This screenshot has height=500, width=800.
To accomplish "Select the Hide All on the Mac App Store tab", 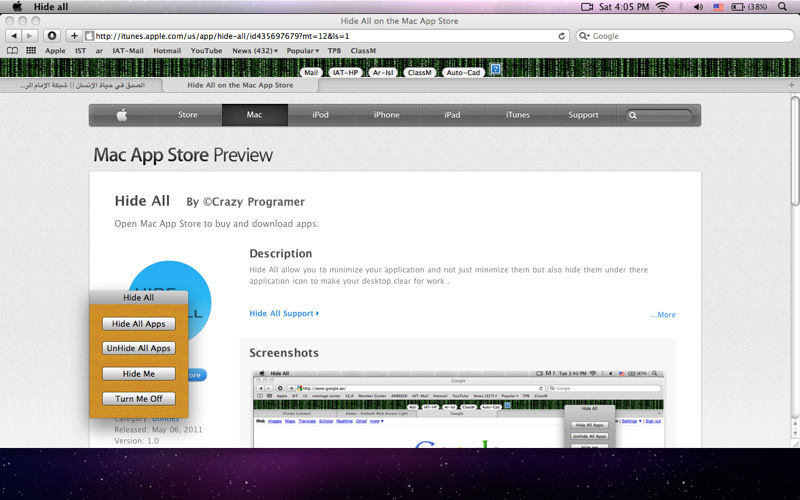I will pyautogui.click(x=240, y=85).
